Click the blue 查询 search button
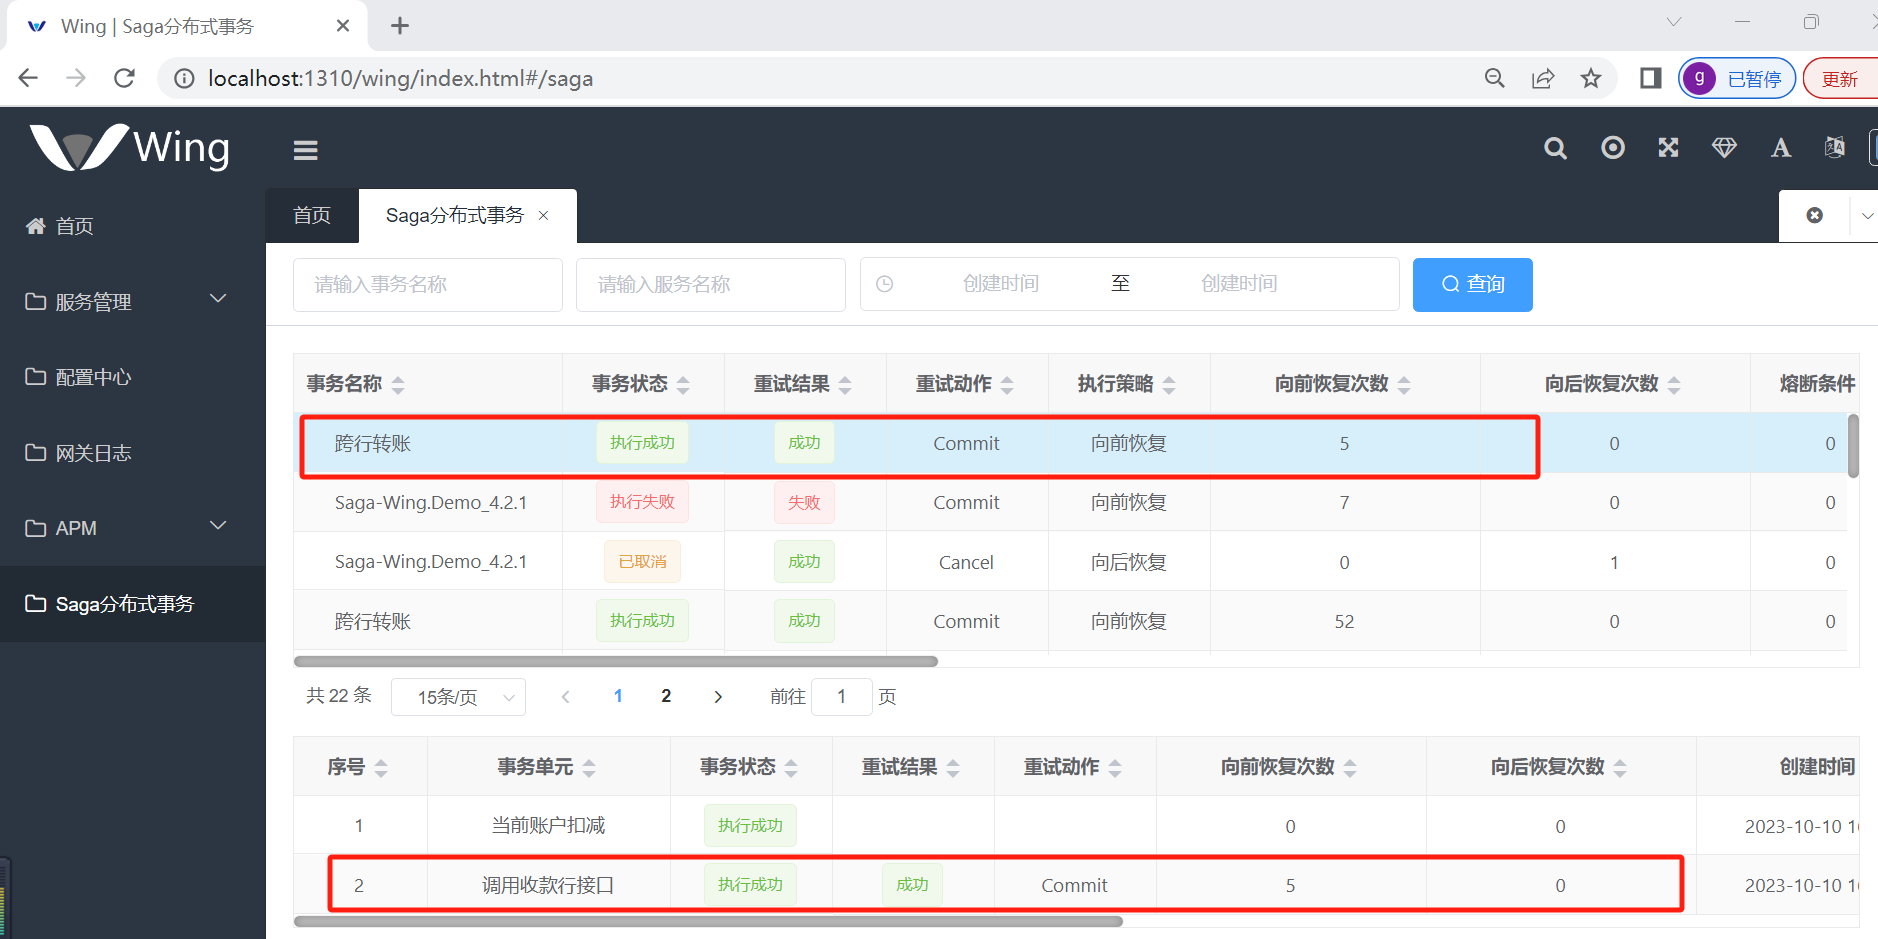The image size is (1878, 939). [1473, 285]
